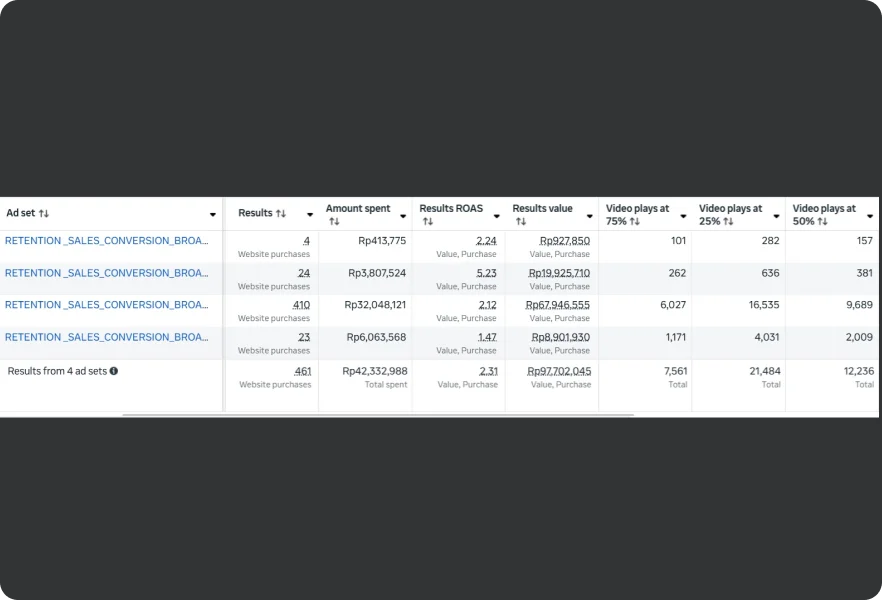This screenshot has height=600, width=882.
Task: Click the sort arrows beside Ad set header
Action: click(44, 214)
